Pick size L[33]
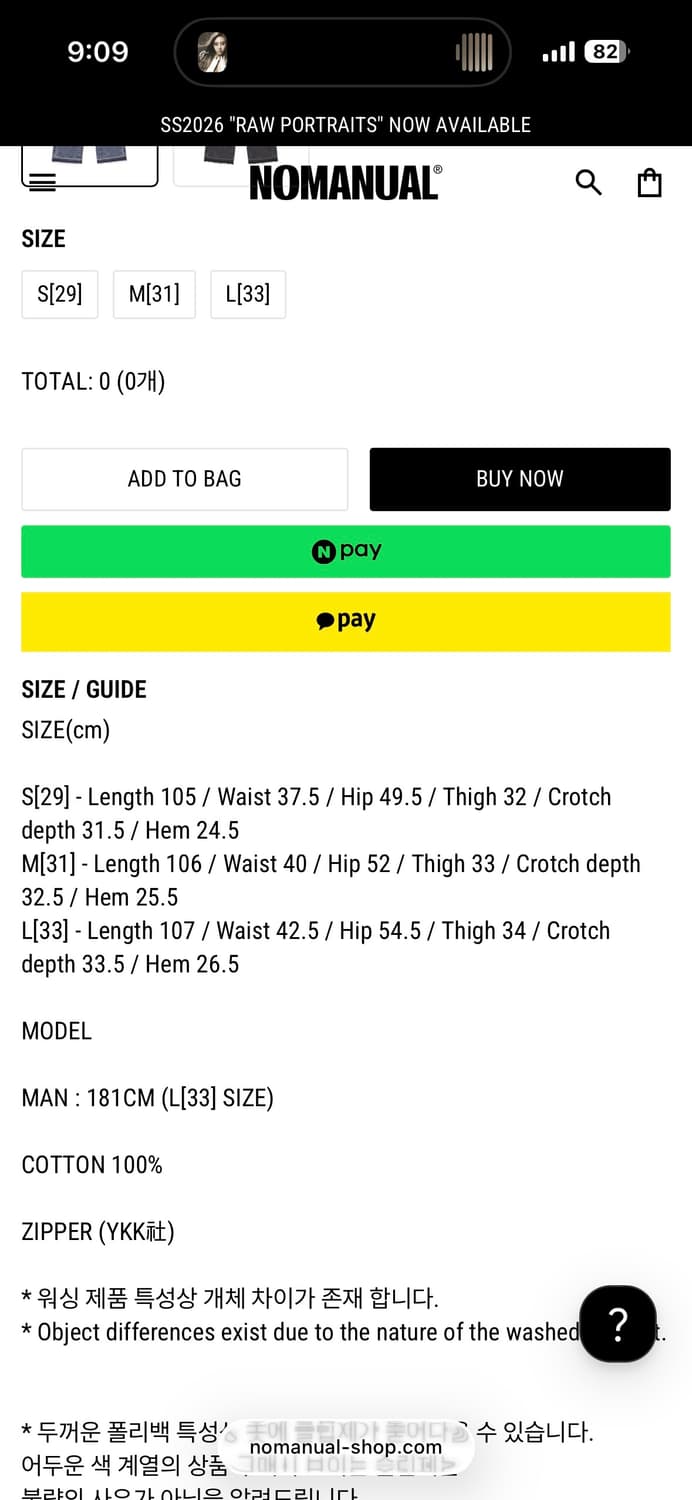Viewport: 692px width, 1500px height. [x=248, y=294]
